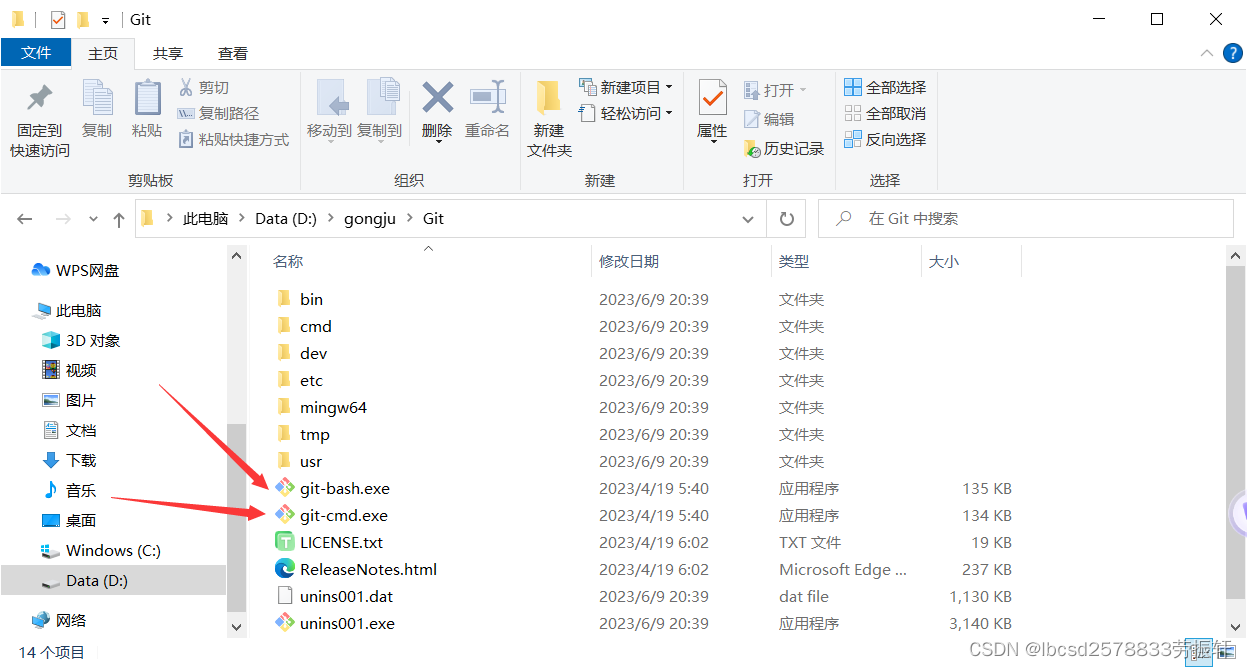Screen dimensions: 1247x668
Task: Switch to the Home tab
Action: click(103, 53)
